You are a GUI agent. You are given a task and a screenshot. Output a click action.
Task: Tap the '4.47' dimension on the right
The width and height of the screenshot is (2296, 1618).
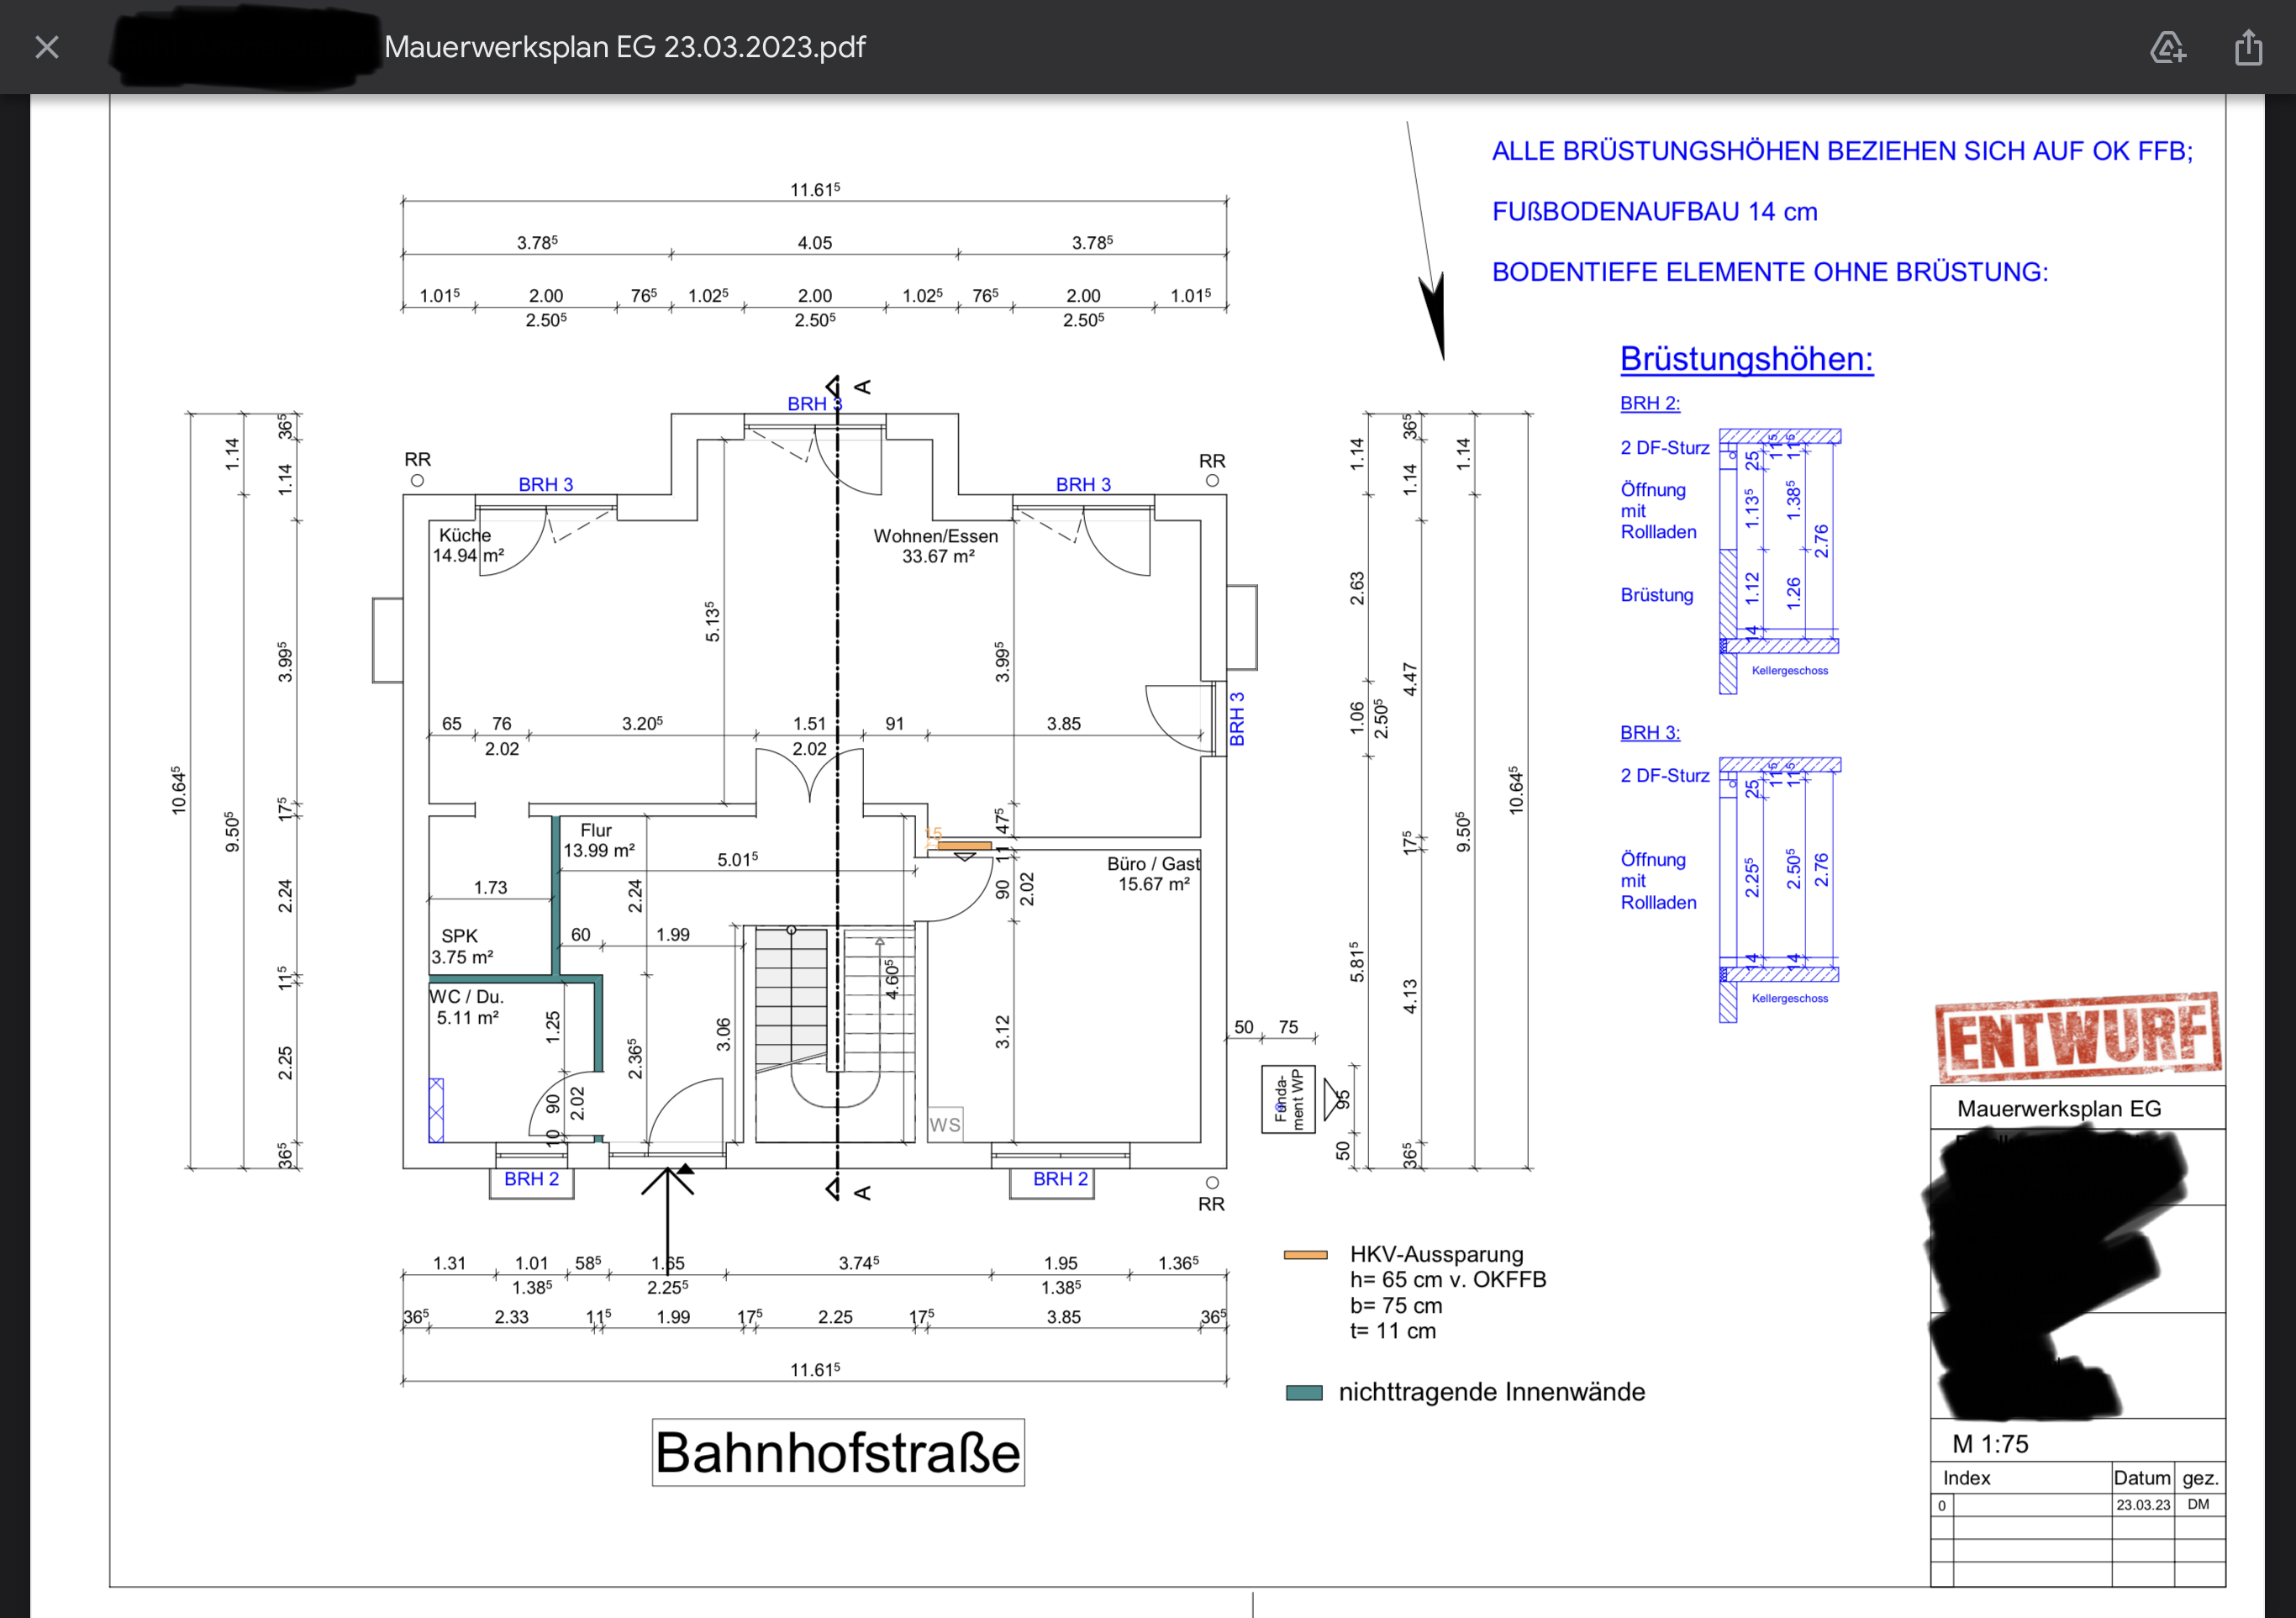point(1409,680)
